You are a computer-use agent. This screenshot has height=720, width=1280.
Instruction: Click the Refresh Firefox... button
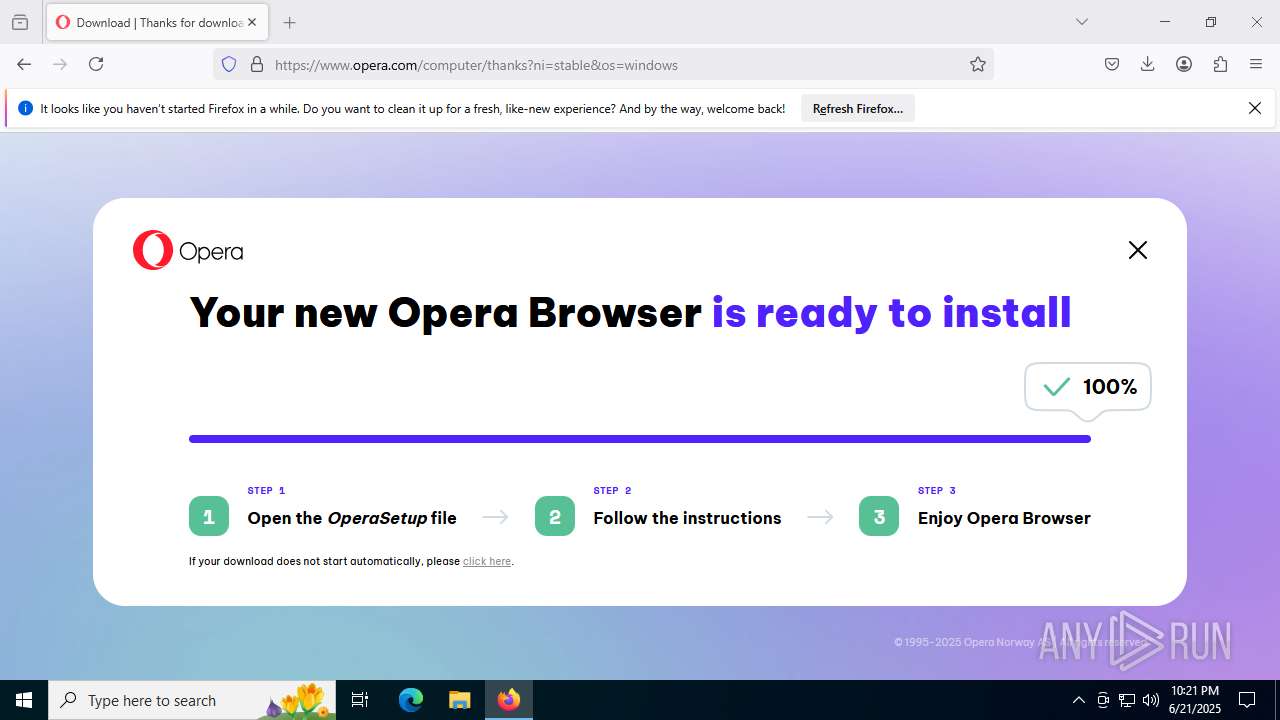coord(858,109)
